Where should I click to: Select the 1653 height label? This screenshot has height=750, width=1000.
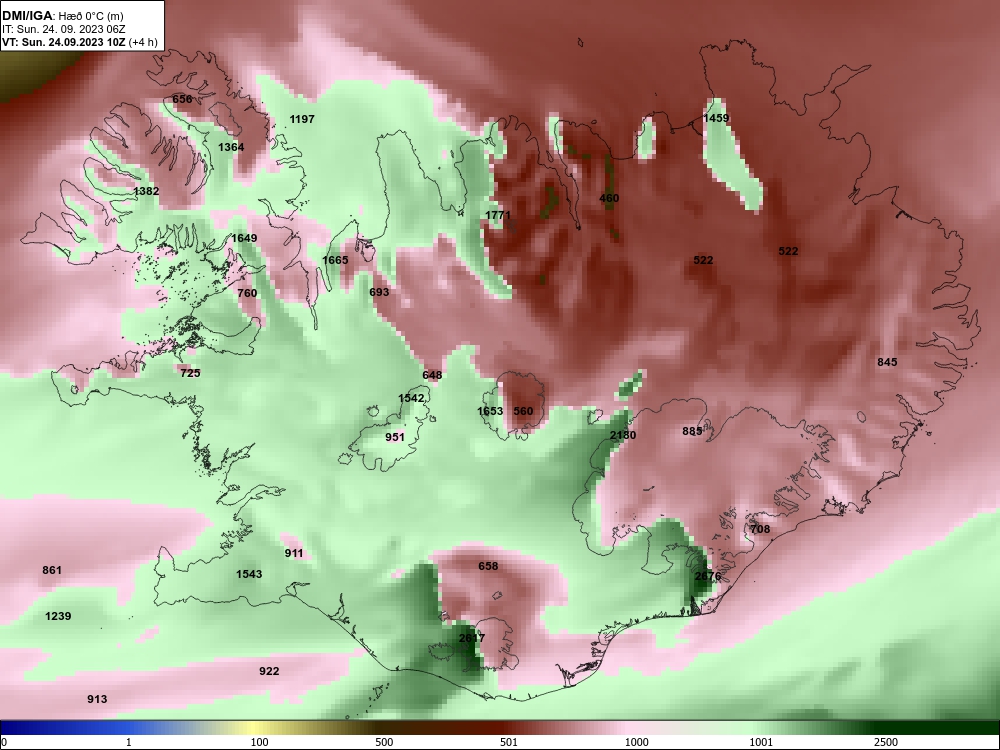490,411
